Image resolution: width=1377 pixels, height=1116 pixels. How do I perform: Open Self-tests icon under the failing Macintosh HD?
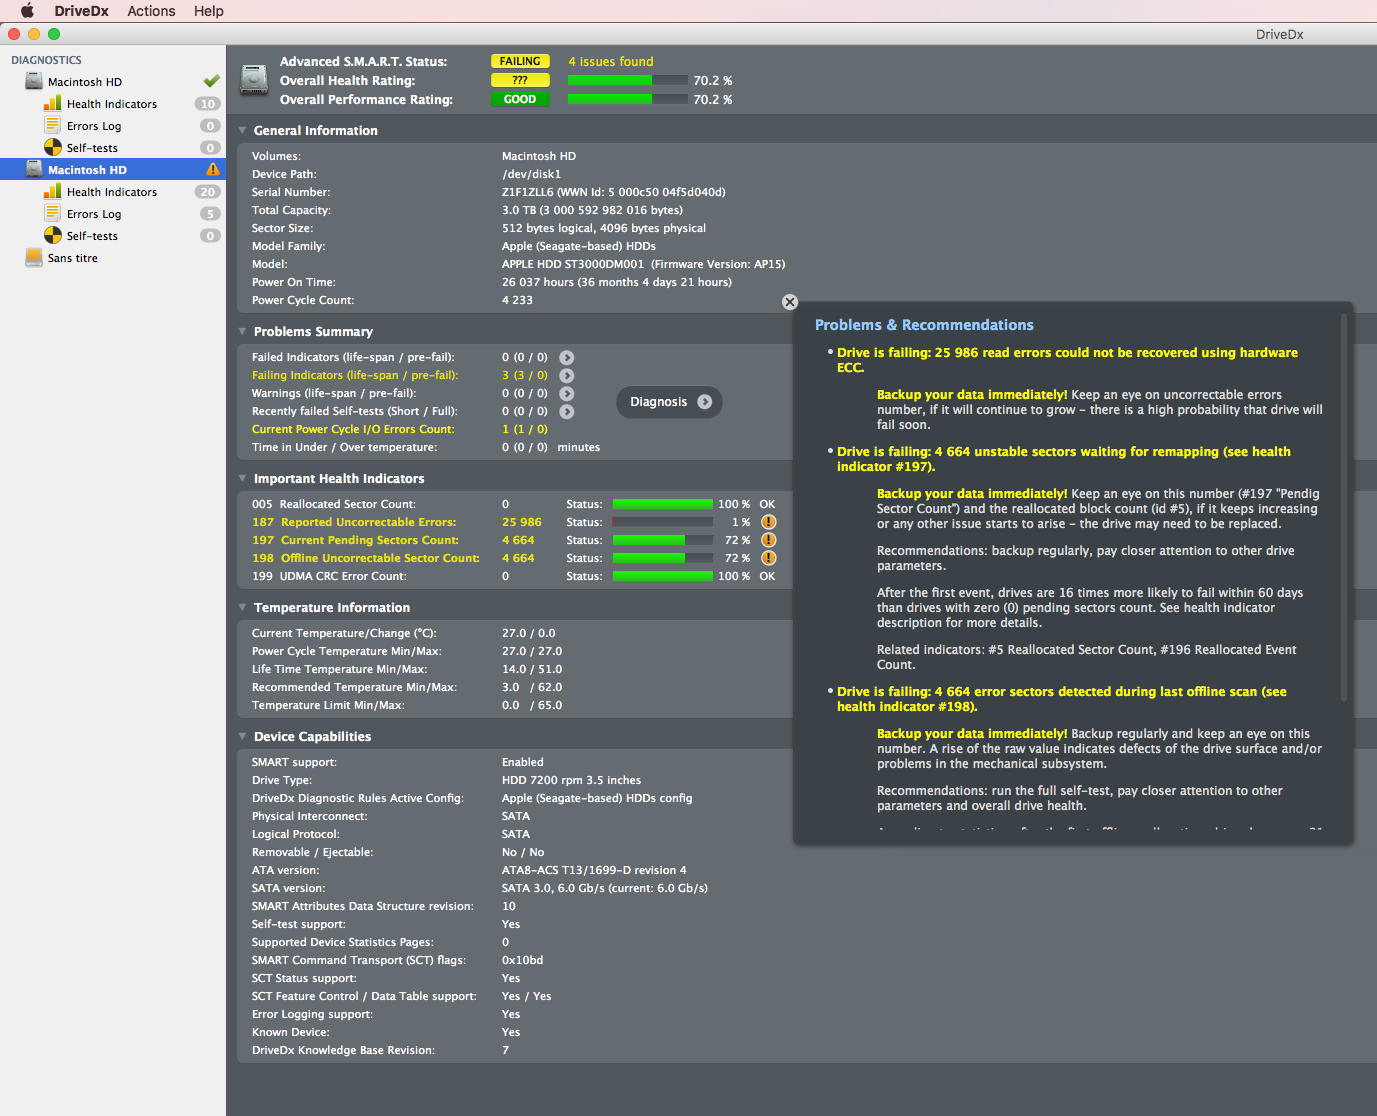[x=53, y=236]
